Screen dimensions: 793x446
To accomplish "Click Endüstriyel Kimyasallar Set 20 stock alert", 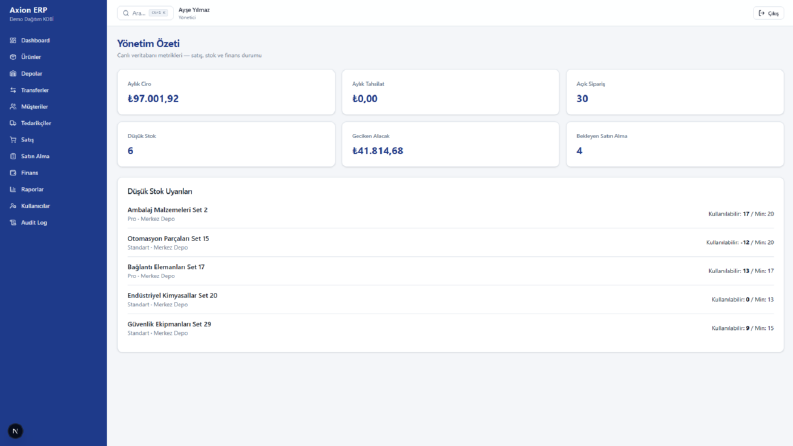I will [x=451, y=300].
